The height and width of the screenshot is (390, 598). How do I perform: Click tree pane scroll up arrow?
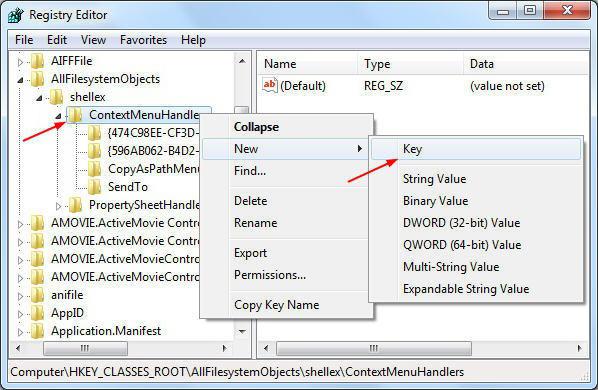pyautogui.click(x=242, y=61)
